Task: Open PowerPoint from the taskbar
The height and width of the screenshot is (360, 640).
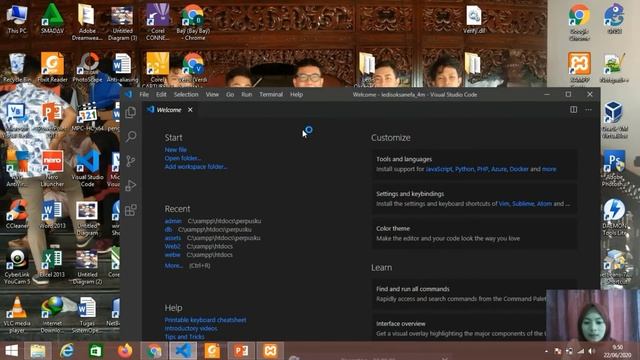Action: click(x=241, y=351)
